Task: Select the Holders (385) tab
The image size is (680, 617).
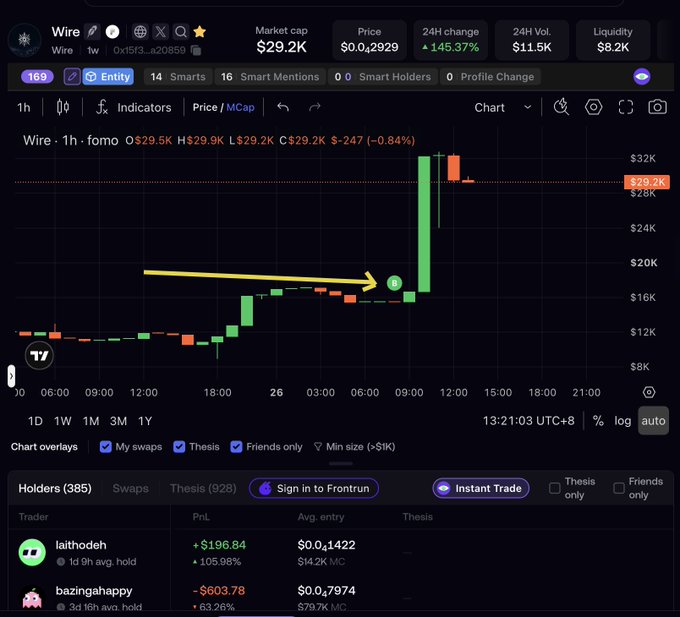Action: (55, 488)
